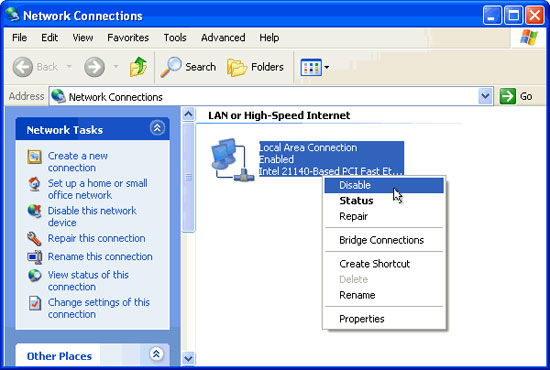Select Create Shortcut in context menu

(x=384, y=264)
